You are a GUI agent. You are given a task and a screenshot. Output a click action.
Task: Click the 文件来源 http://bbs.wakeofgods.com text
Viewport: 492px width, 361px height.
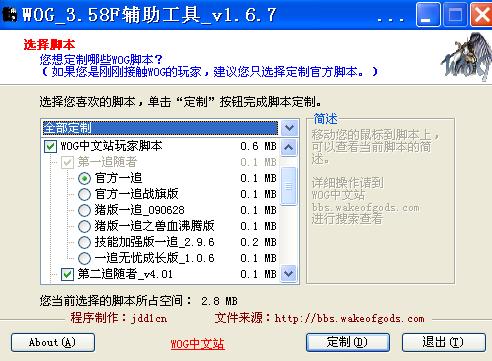click(319, 318)
